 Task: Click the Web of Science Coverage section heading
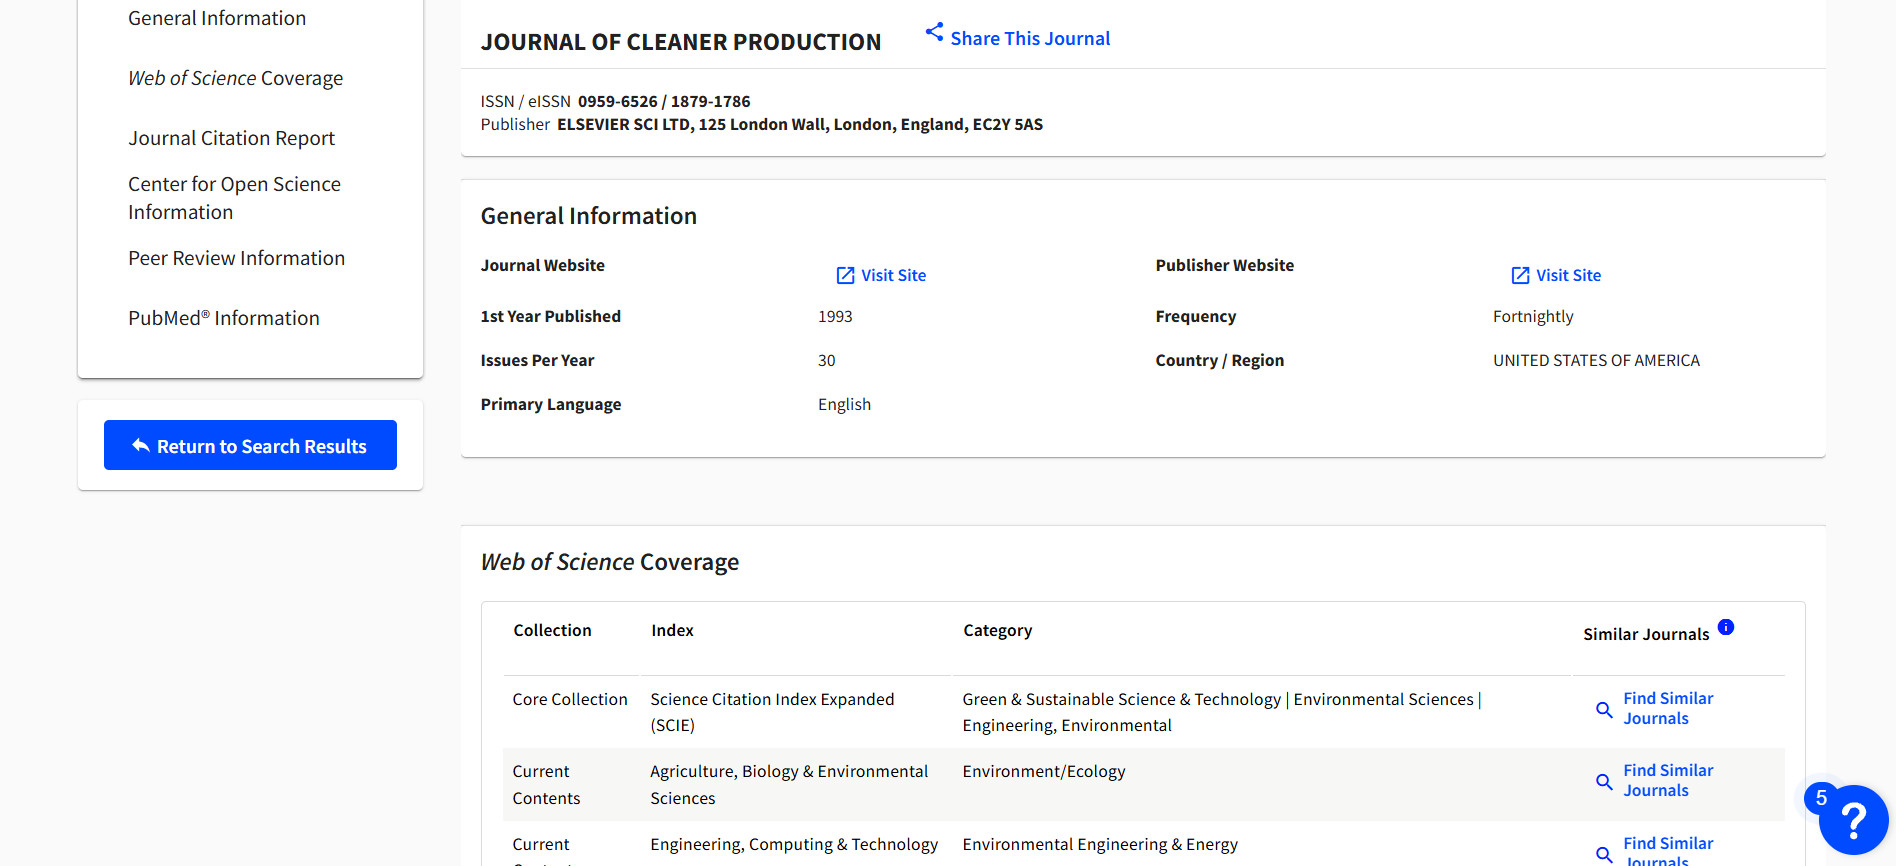tap(610, 562)
